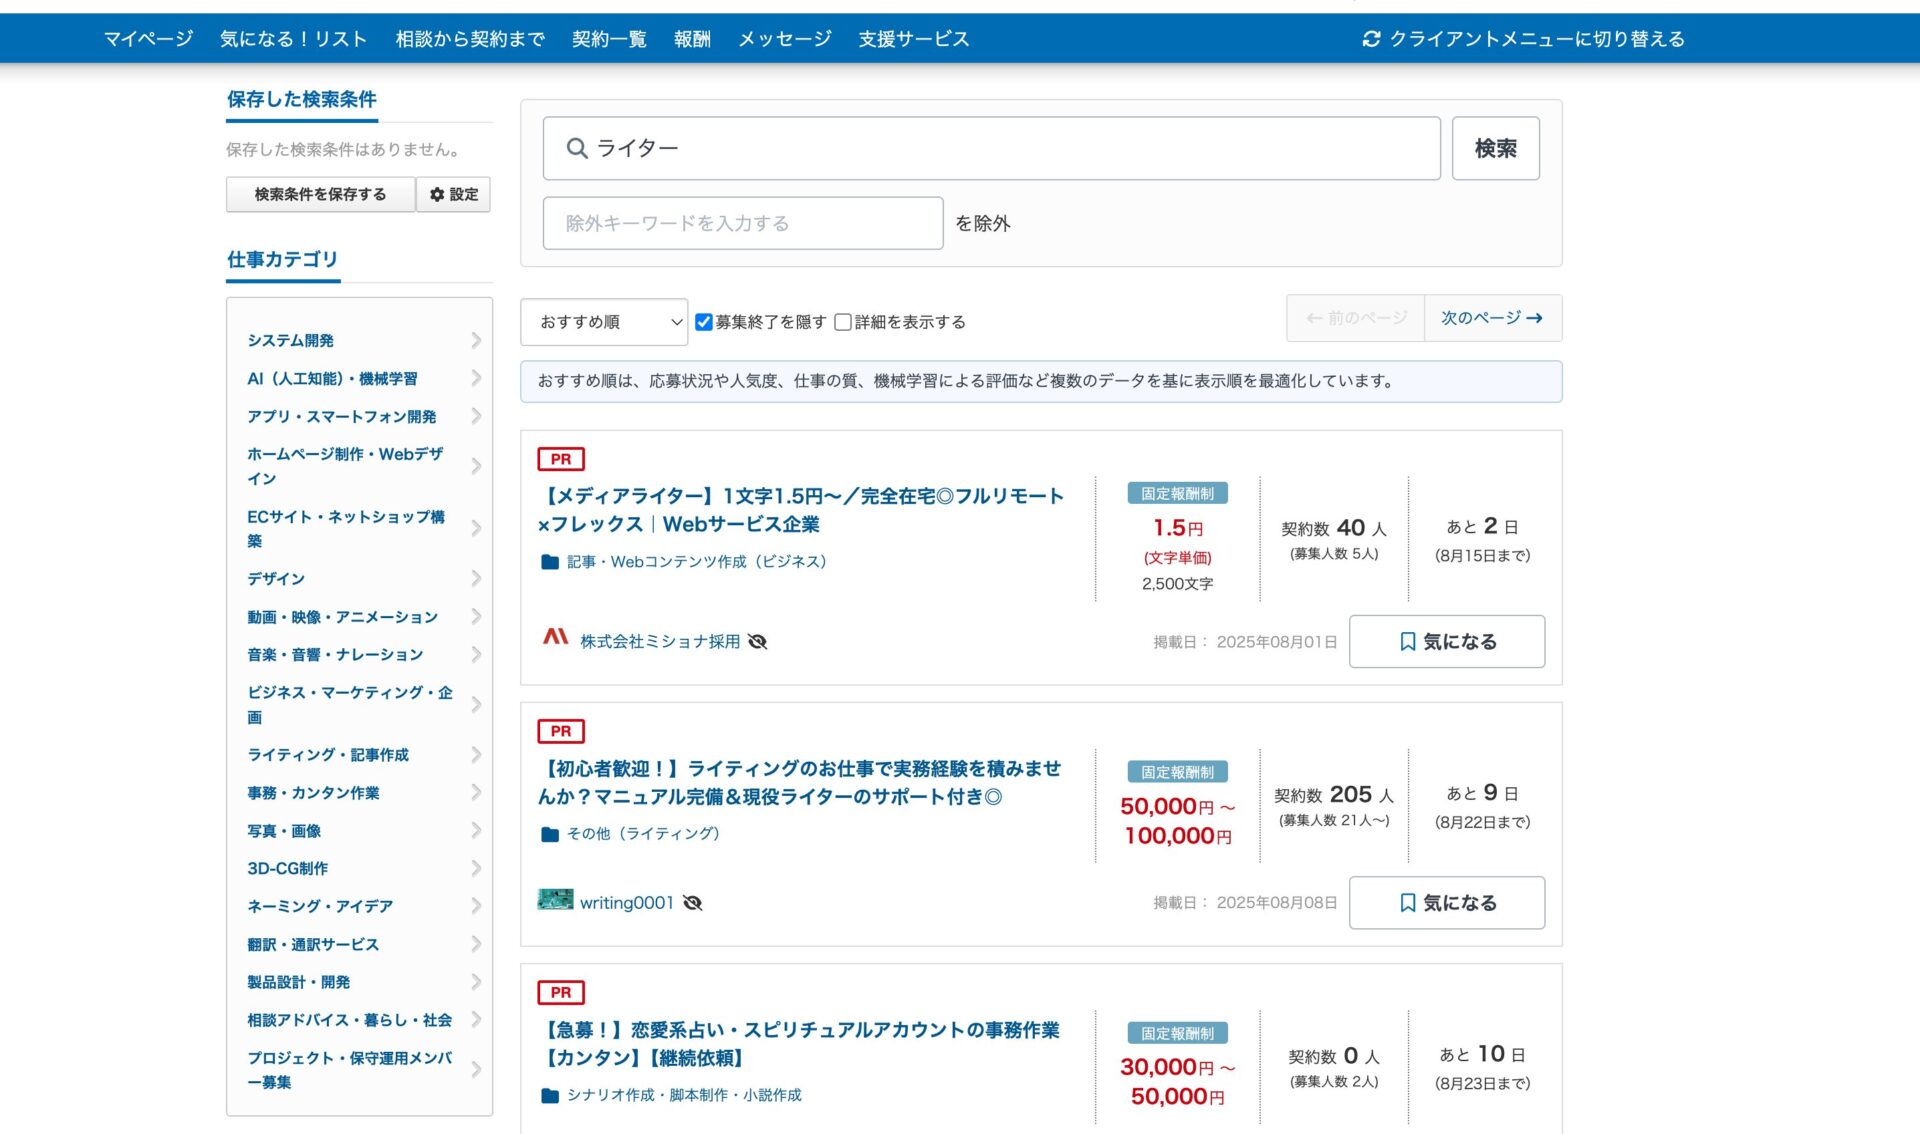The image size is (1920, 1134).
Task: Toggle the eye-slash icon next to 株式会社ミショナ採用
Action: 758,641
